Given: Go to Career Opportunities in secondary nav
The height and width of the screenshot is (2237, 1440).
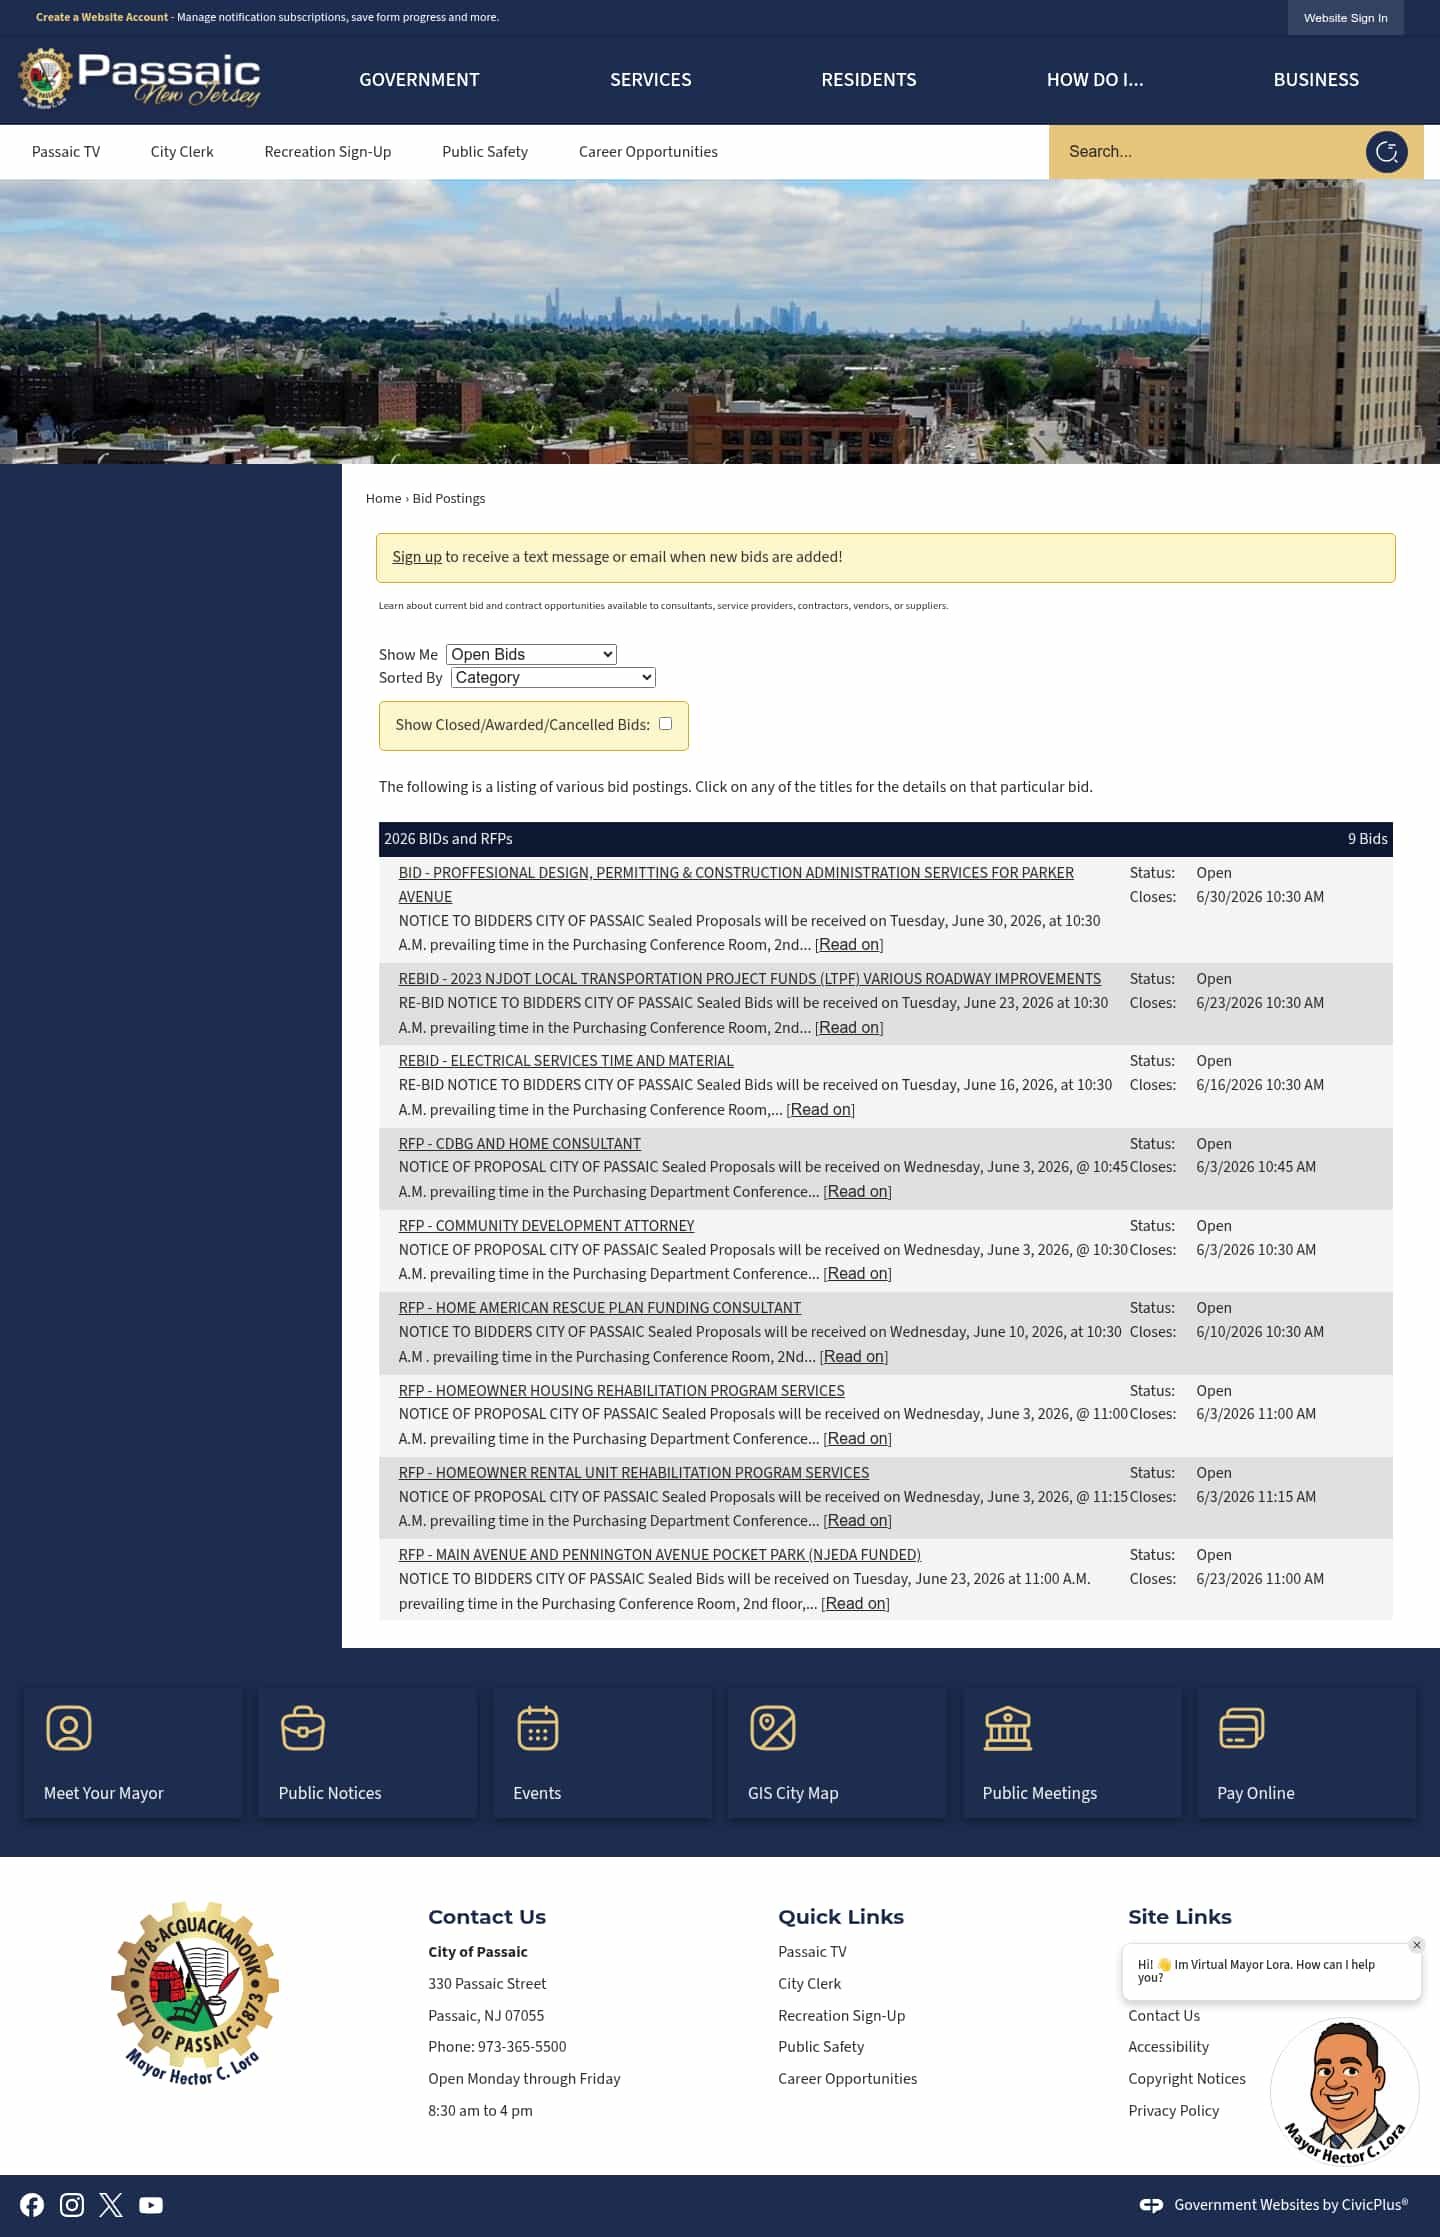Looking at the screenshot, I should 648,152.
